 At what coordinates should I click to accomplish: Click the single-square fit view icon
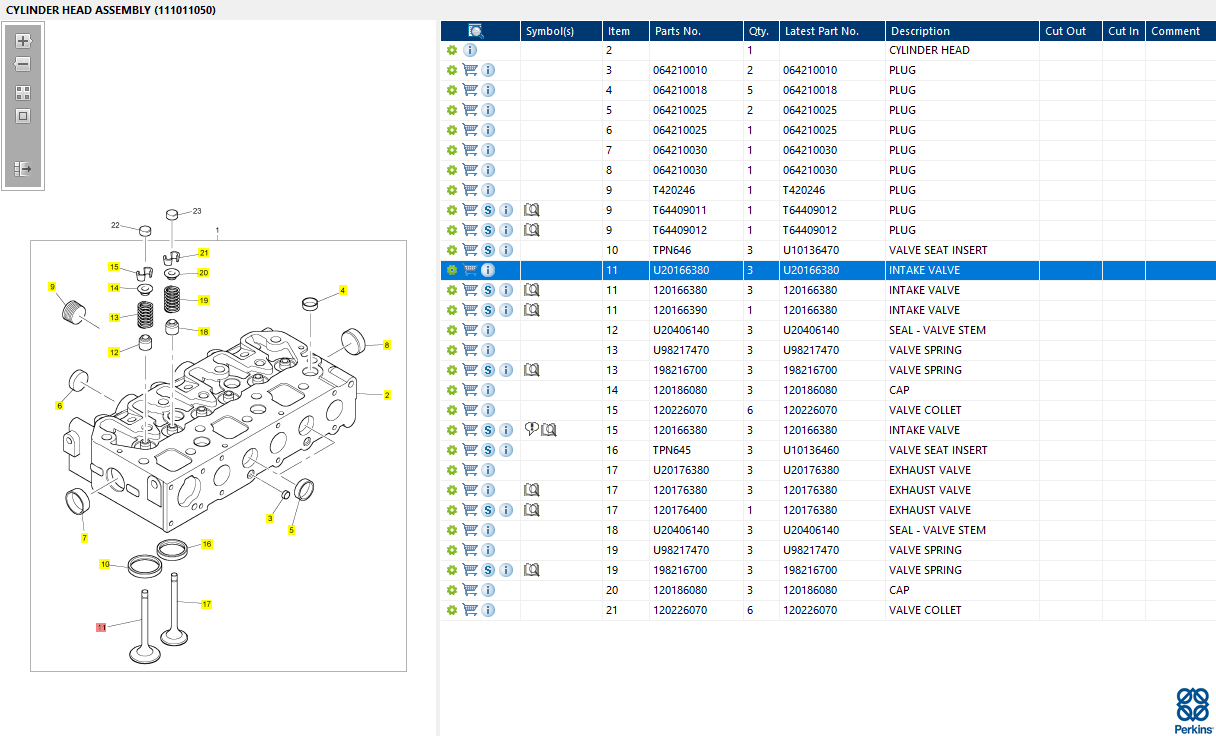pos(23,116)
